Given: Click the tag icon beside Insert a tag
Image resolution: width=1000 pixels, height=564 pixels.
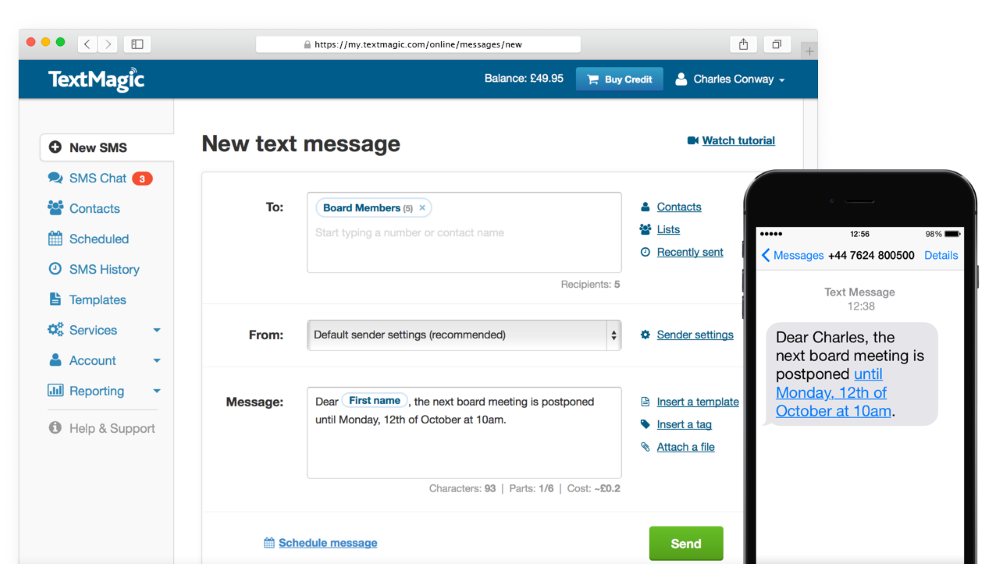Looking at the screenshot, I should coord(645,424).
